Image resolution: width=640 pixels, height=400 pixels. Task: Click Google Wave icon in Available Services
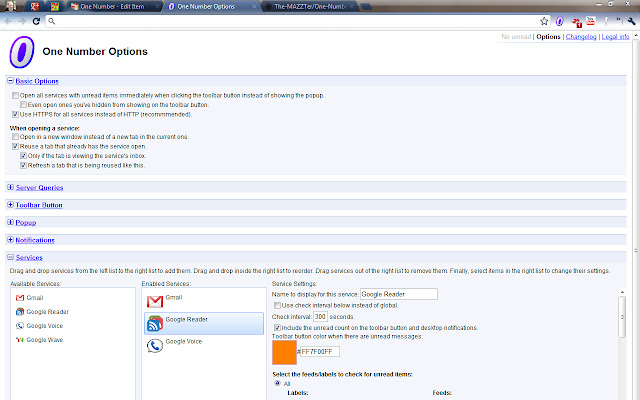[x=20, y=340]
